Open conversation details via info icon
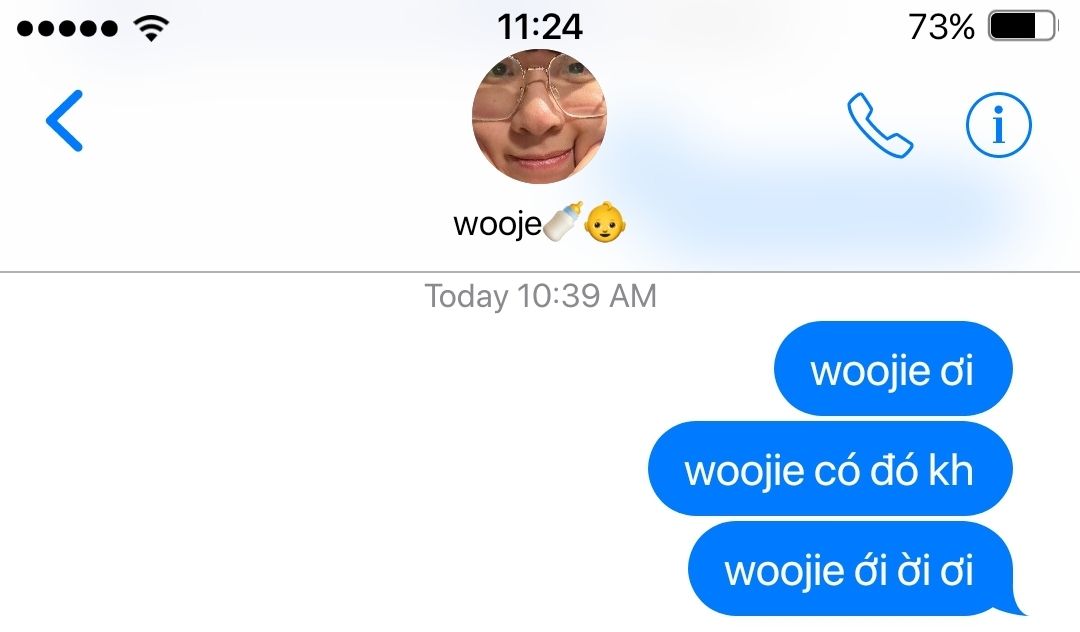The height and width of the screenshot is (632, 1080). coord(999,125)
